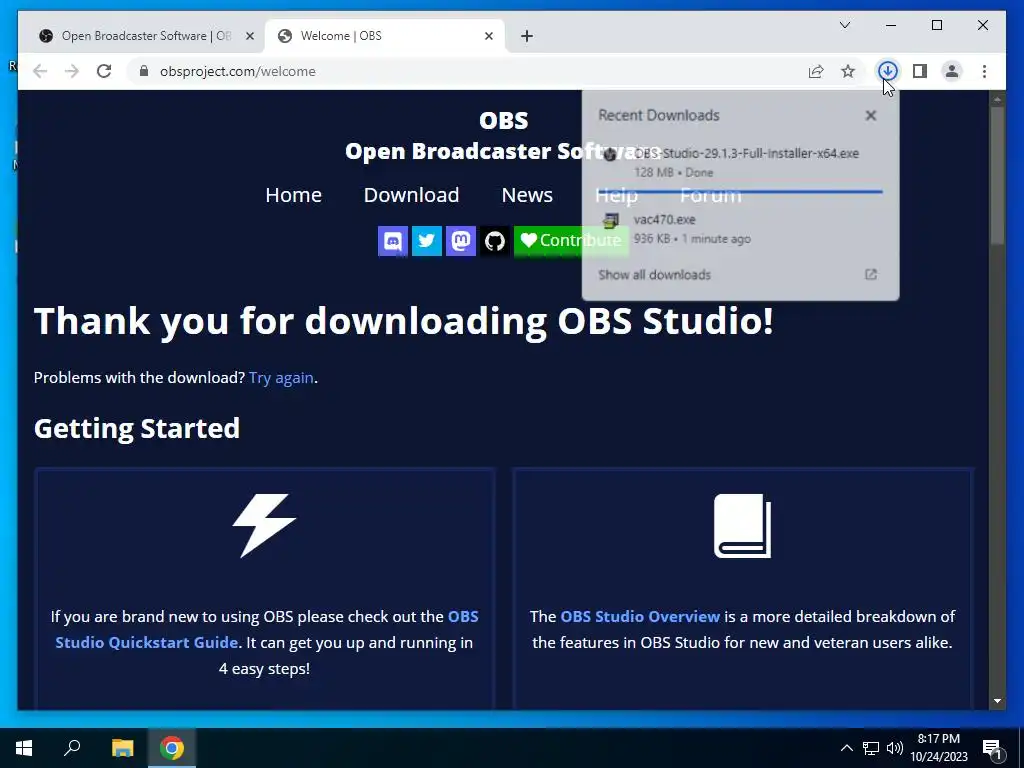Expand the tab search chevron
The height and width of the screenshot is (768, 1024).
(x=844, y=25)
